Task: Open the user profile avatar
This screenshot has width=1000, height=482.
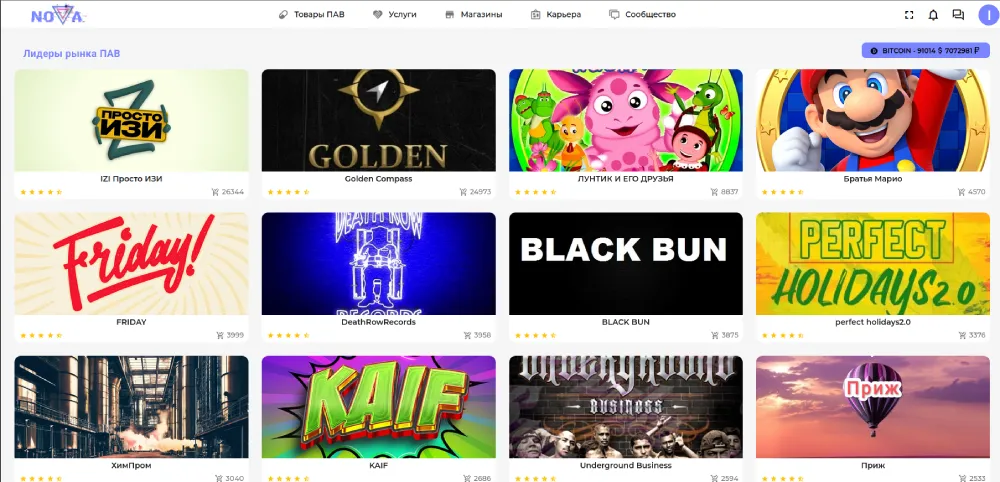Action: tap(988, 15)
